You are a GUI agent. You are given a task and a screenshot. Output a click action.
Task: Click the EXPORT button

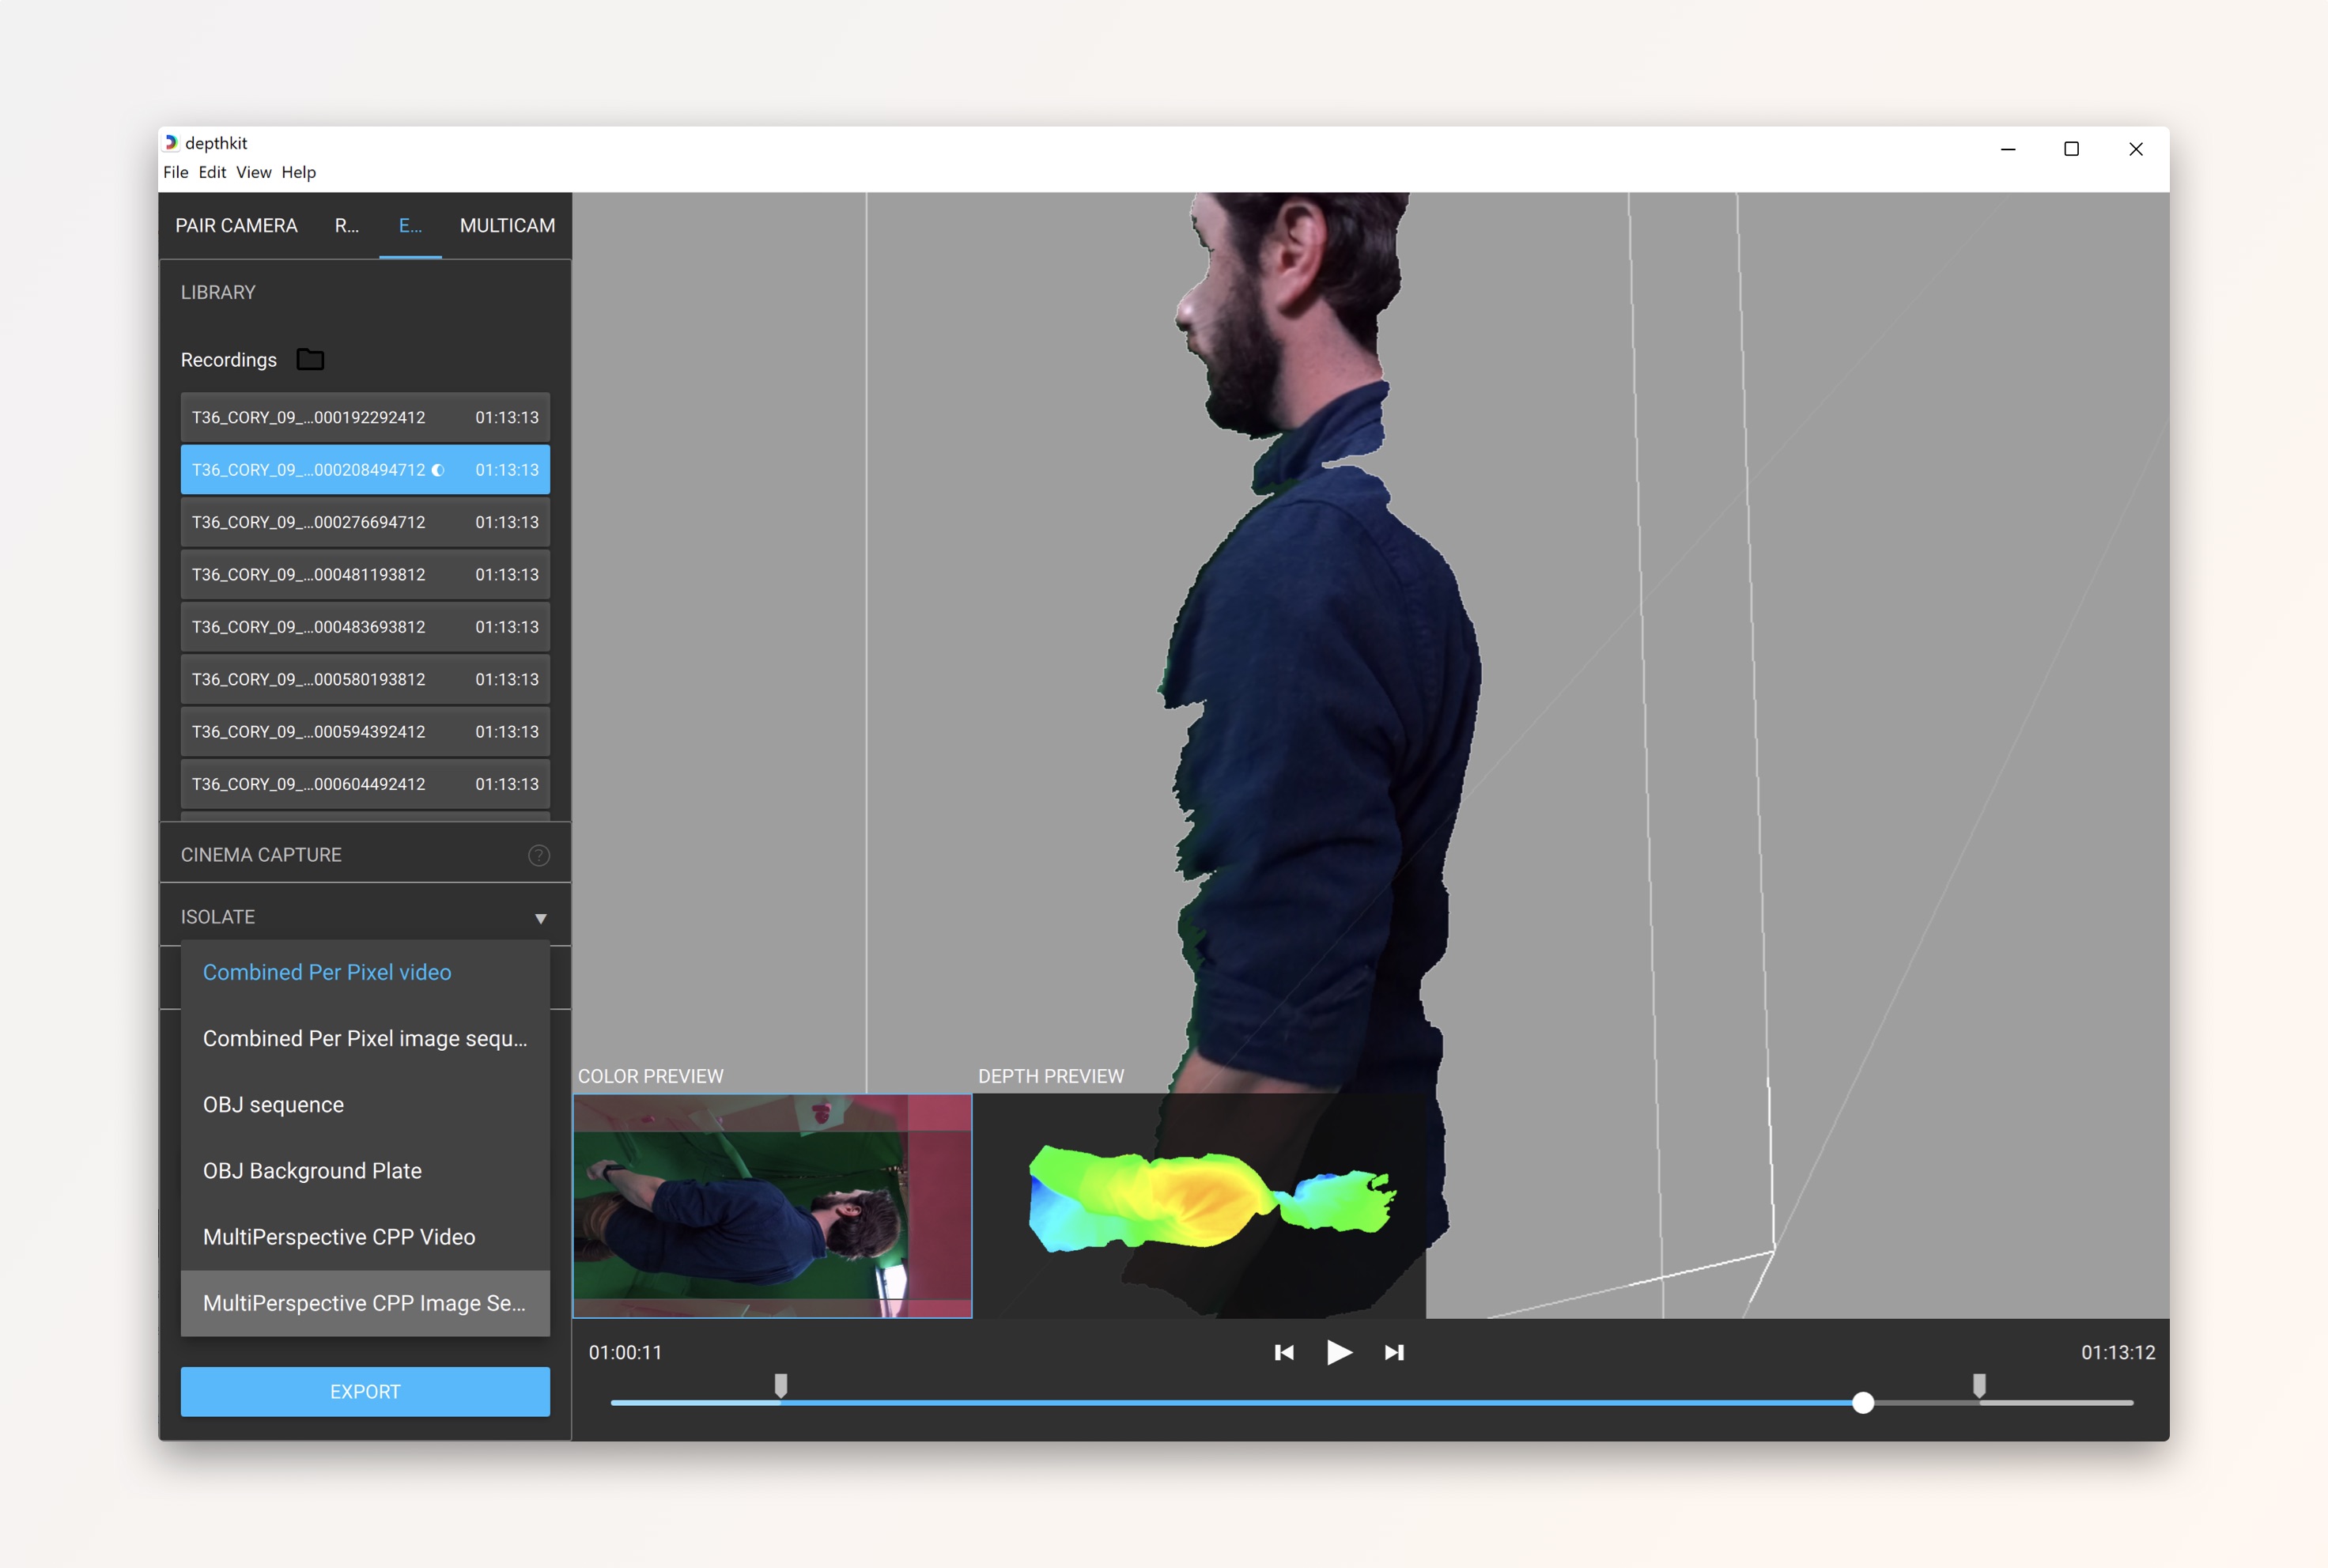[365, 1392]
